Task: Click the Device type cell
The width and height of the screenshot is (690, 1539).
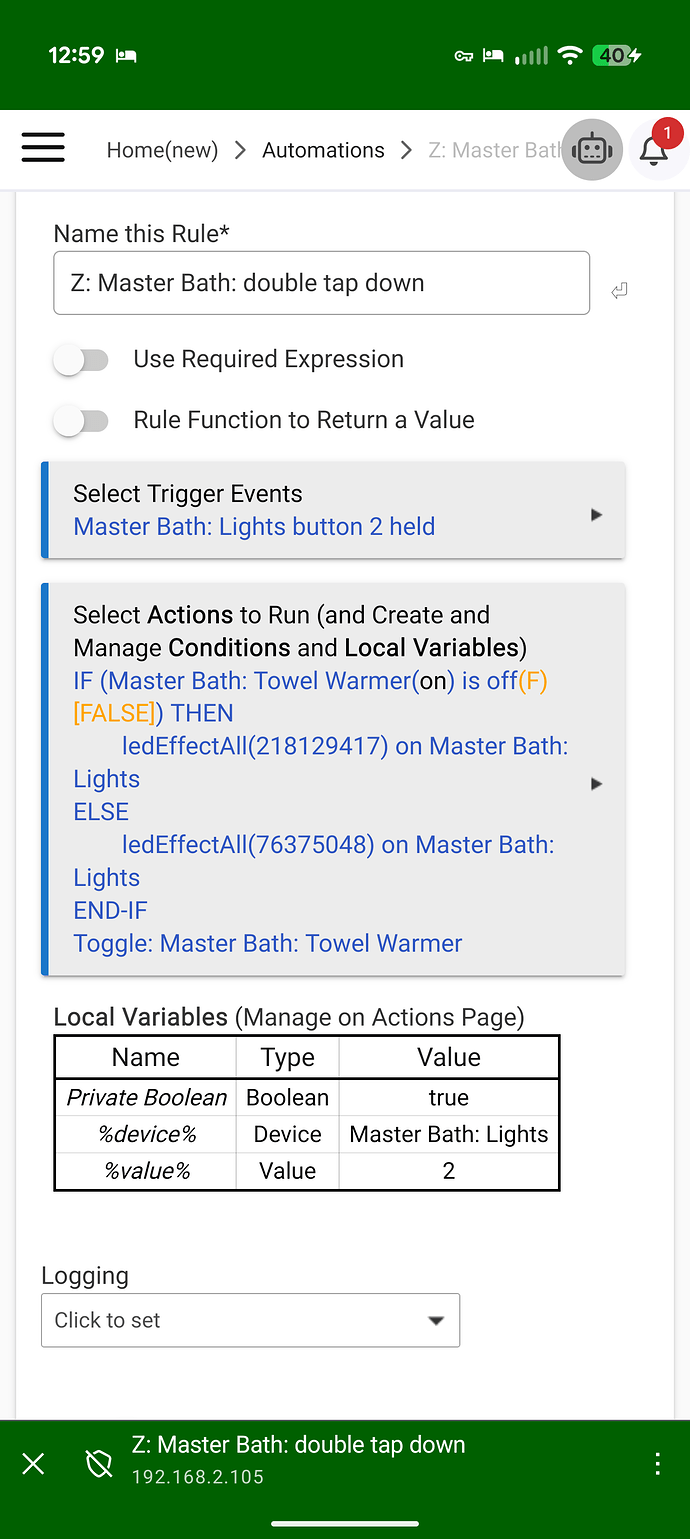Action: tap(288, 1135)
